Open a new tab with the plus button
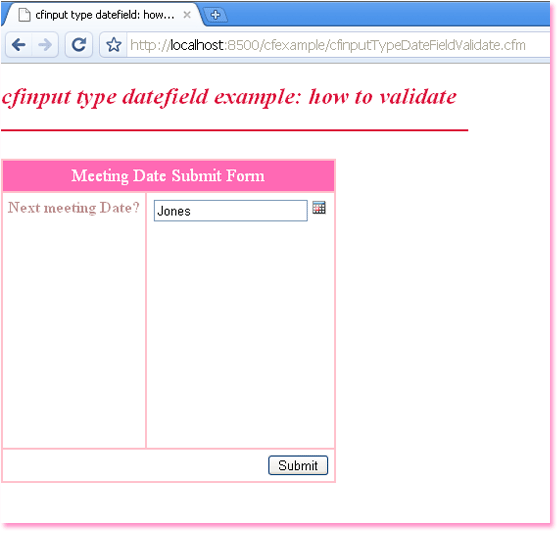 click(x=215, y=15)
